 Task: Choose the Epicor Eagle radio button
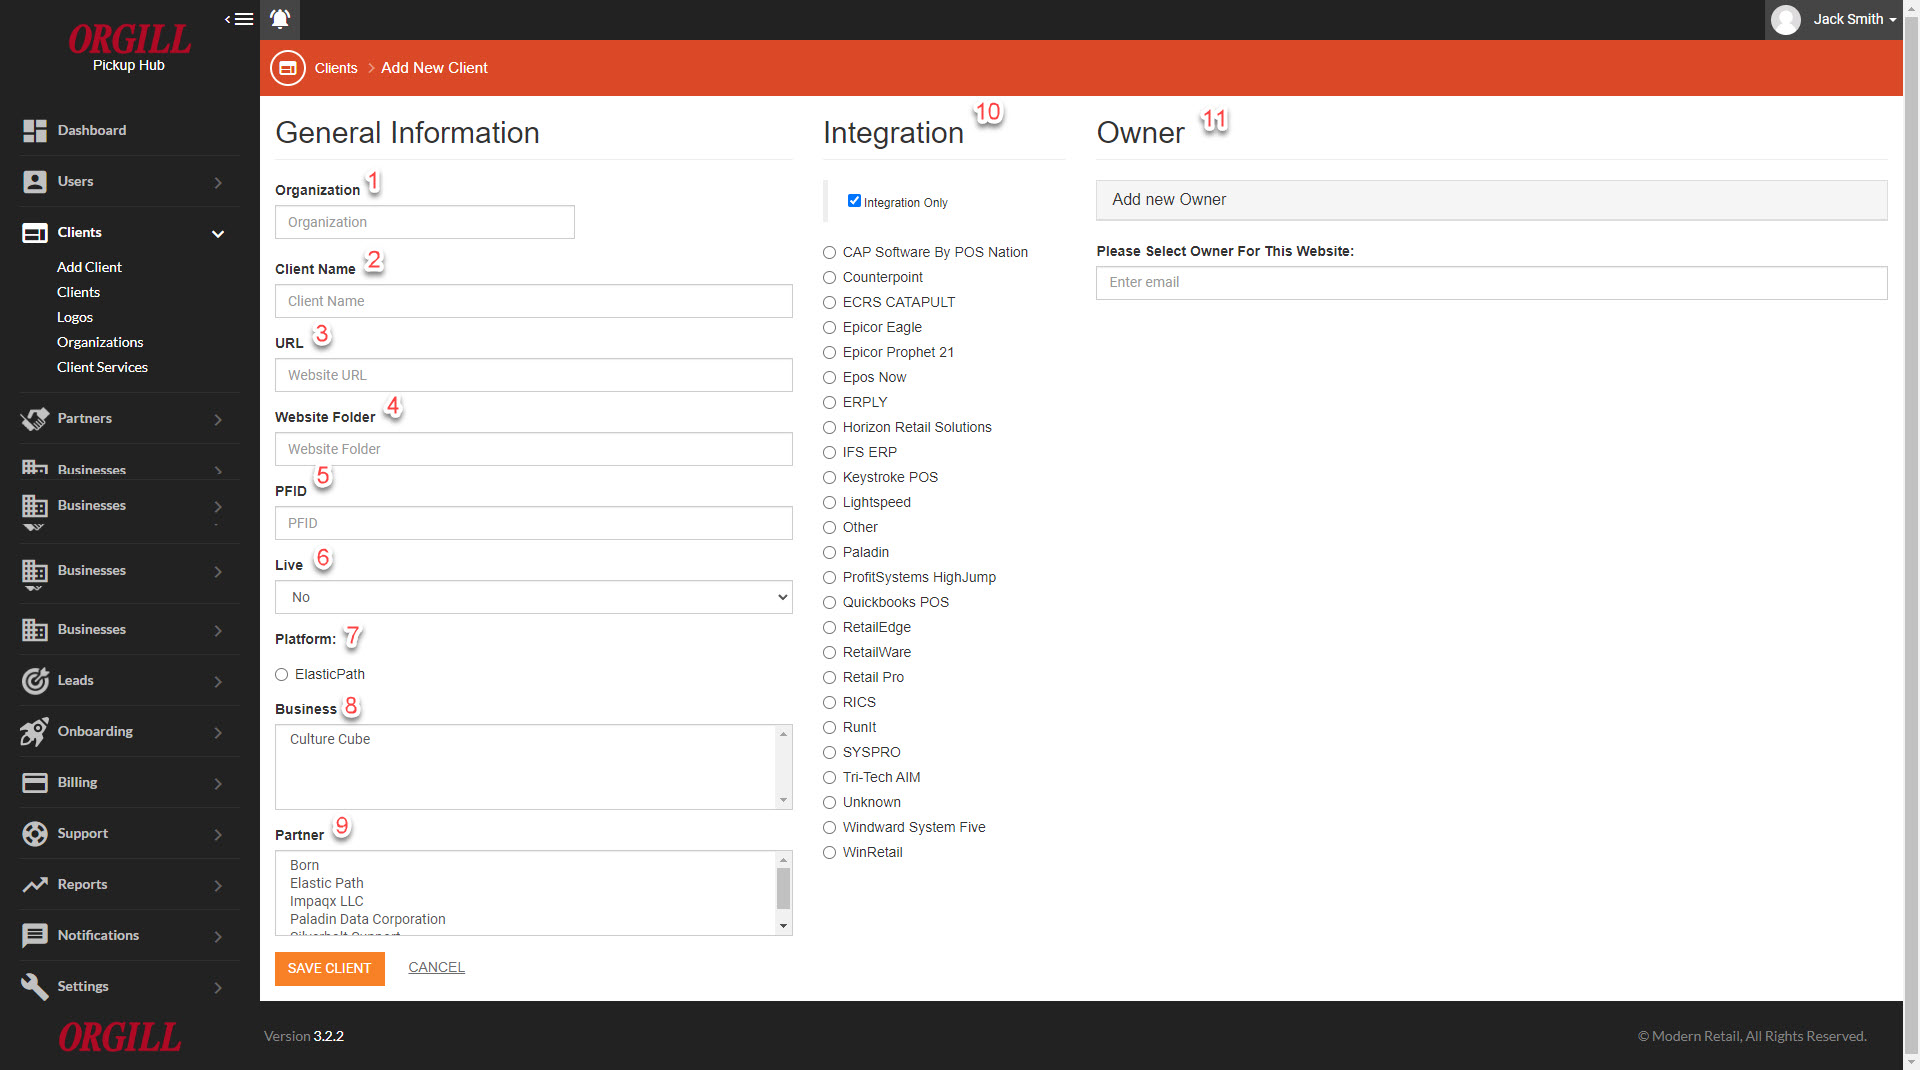click(829, 328)
